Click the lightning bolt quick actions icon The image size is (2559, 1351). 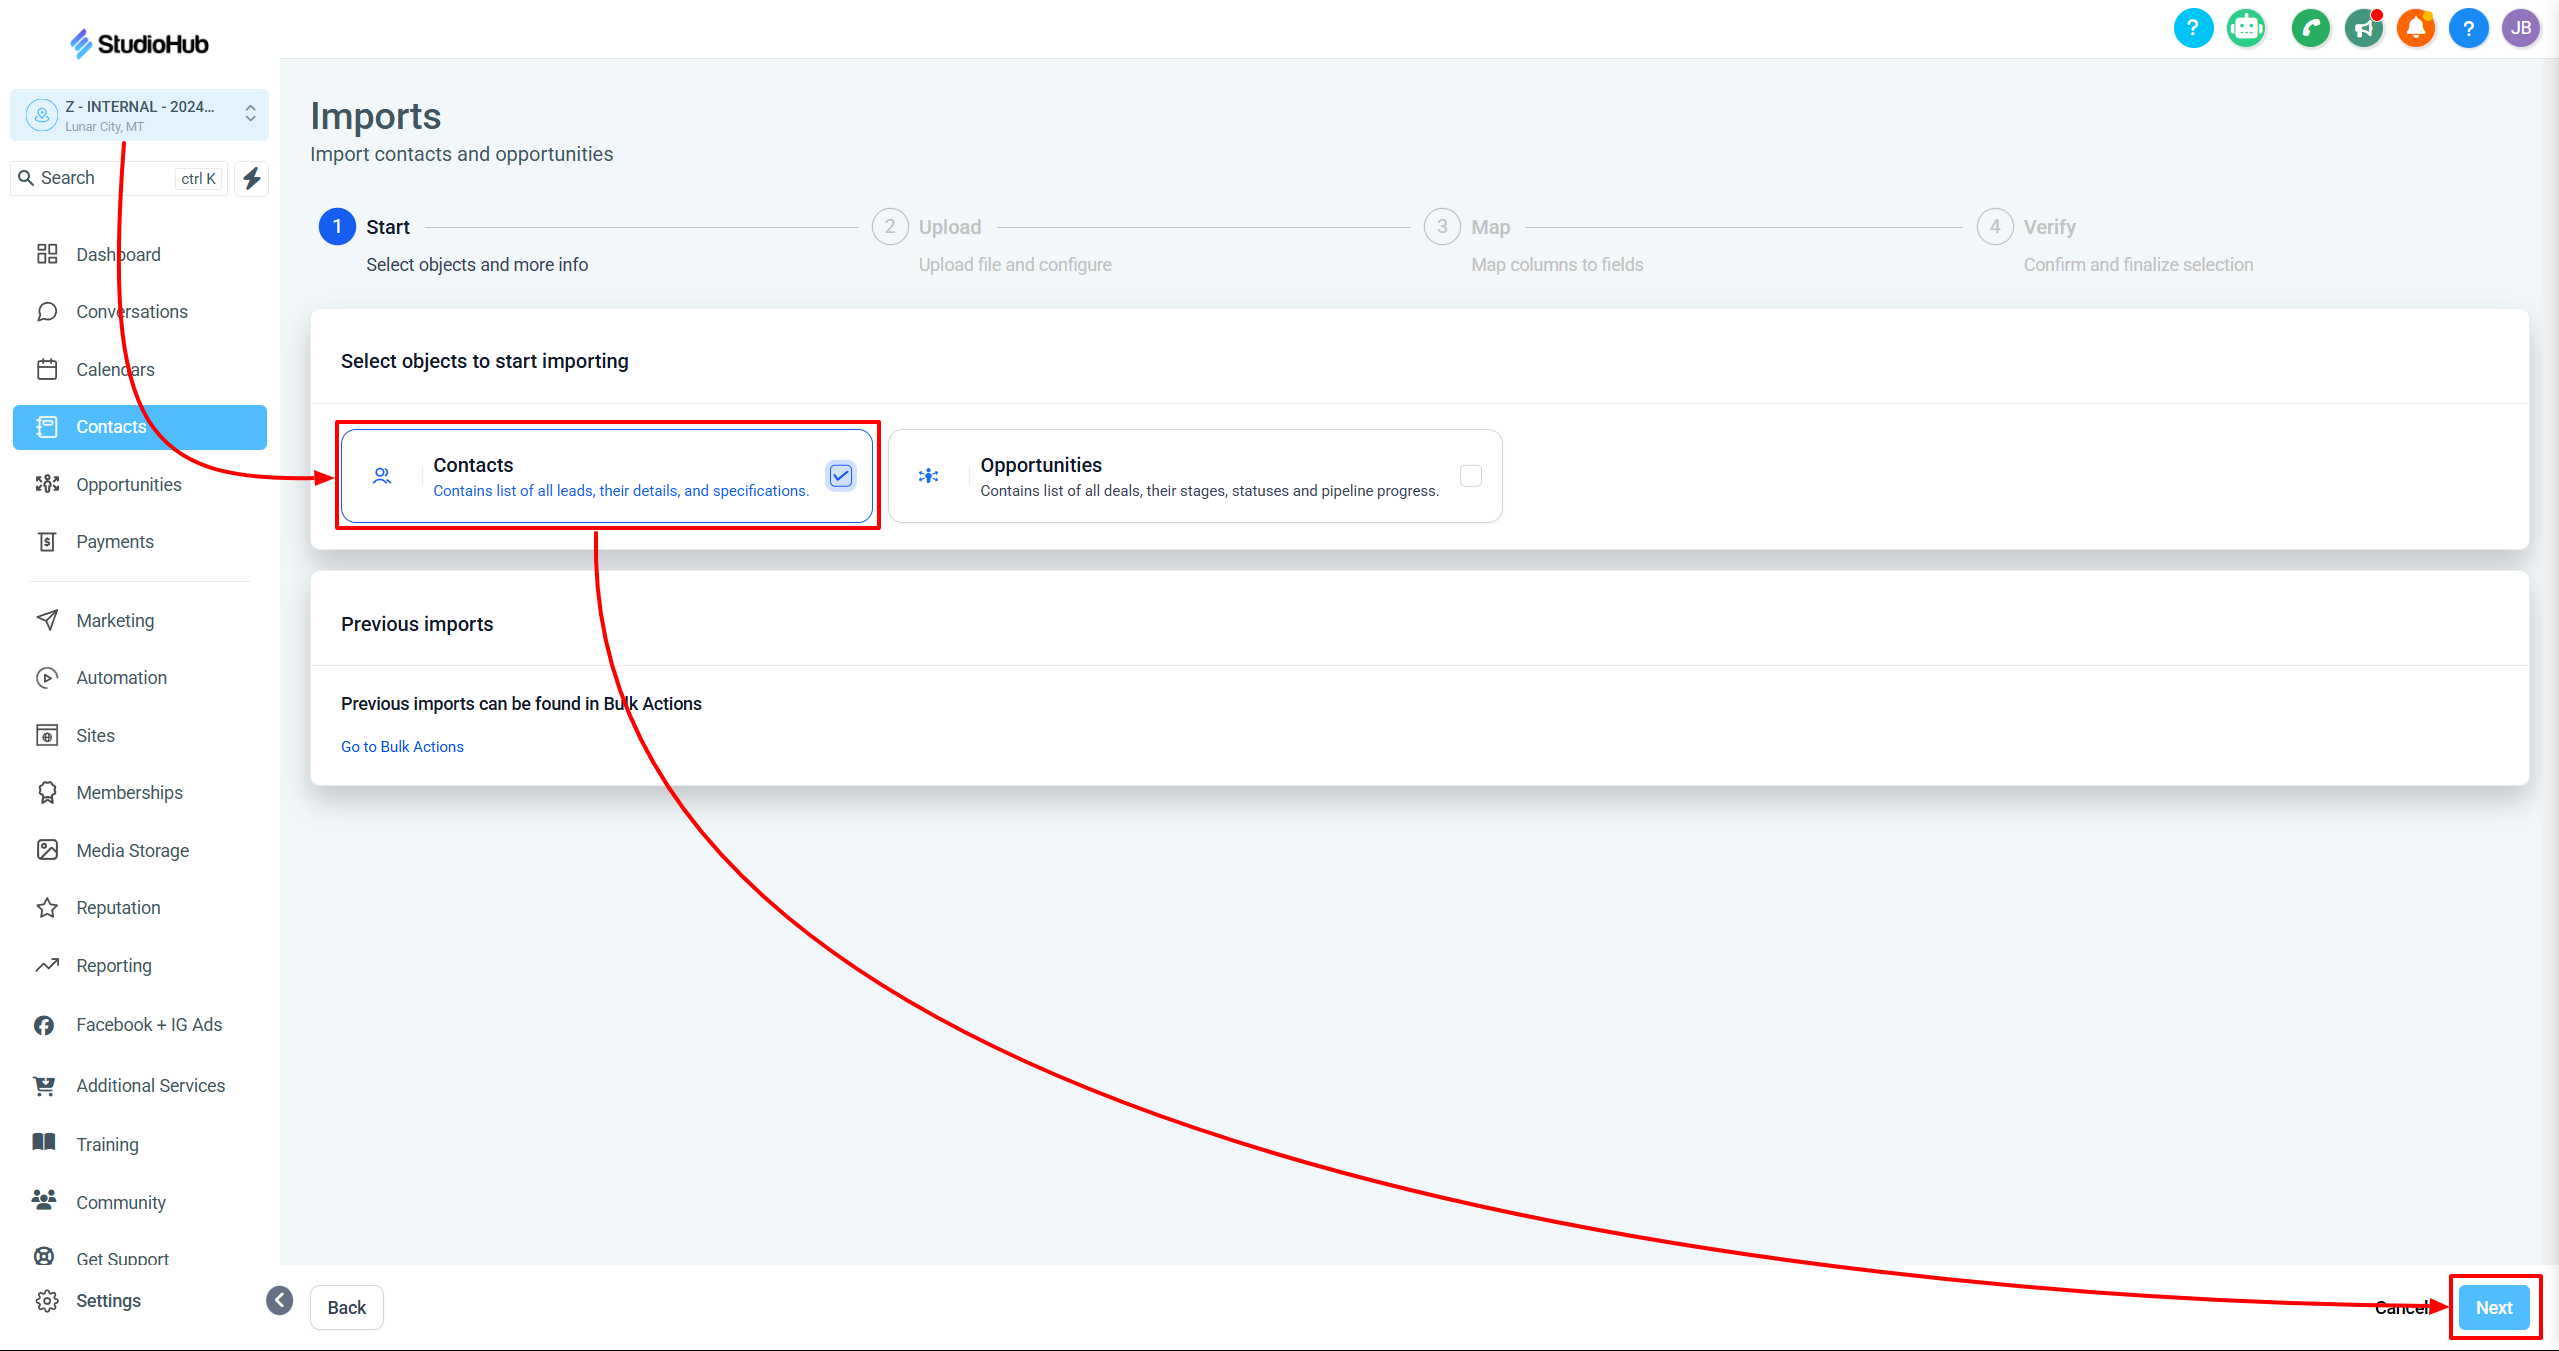(252, 178)
